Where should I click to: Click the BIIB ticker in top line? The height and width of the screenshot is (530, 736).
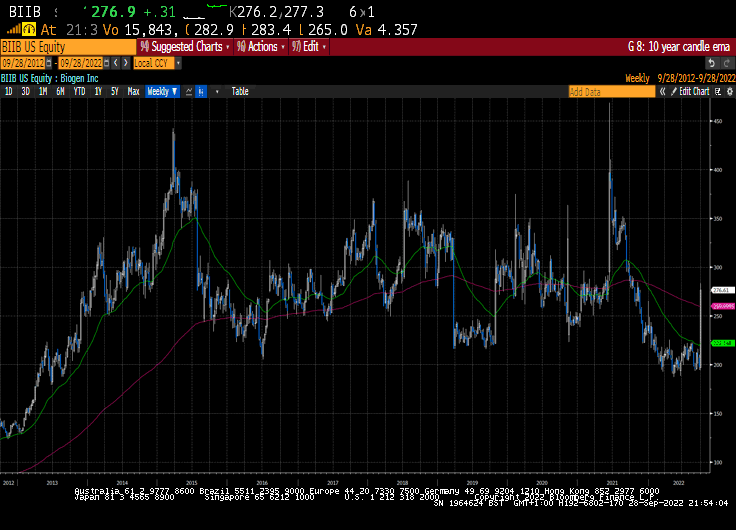[x=25, y=12]
